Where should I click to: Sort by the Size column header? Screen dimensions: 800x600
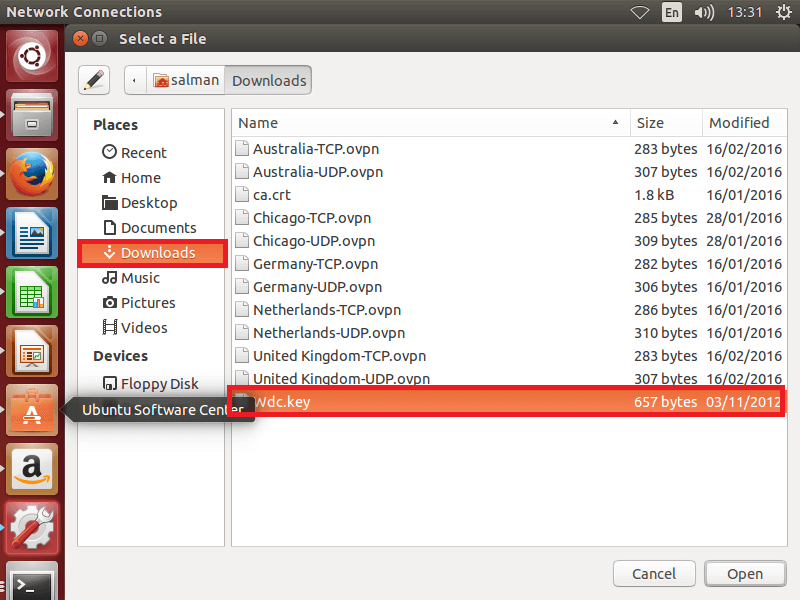click(x=666, y=122)
